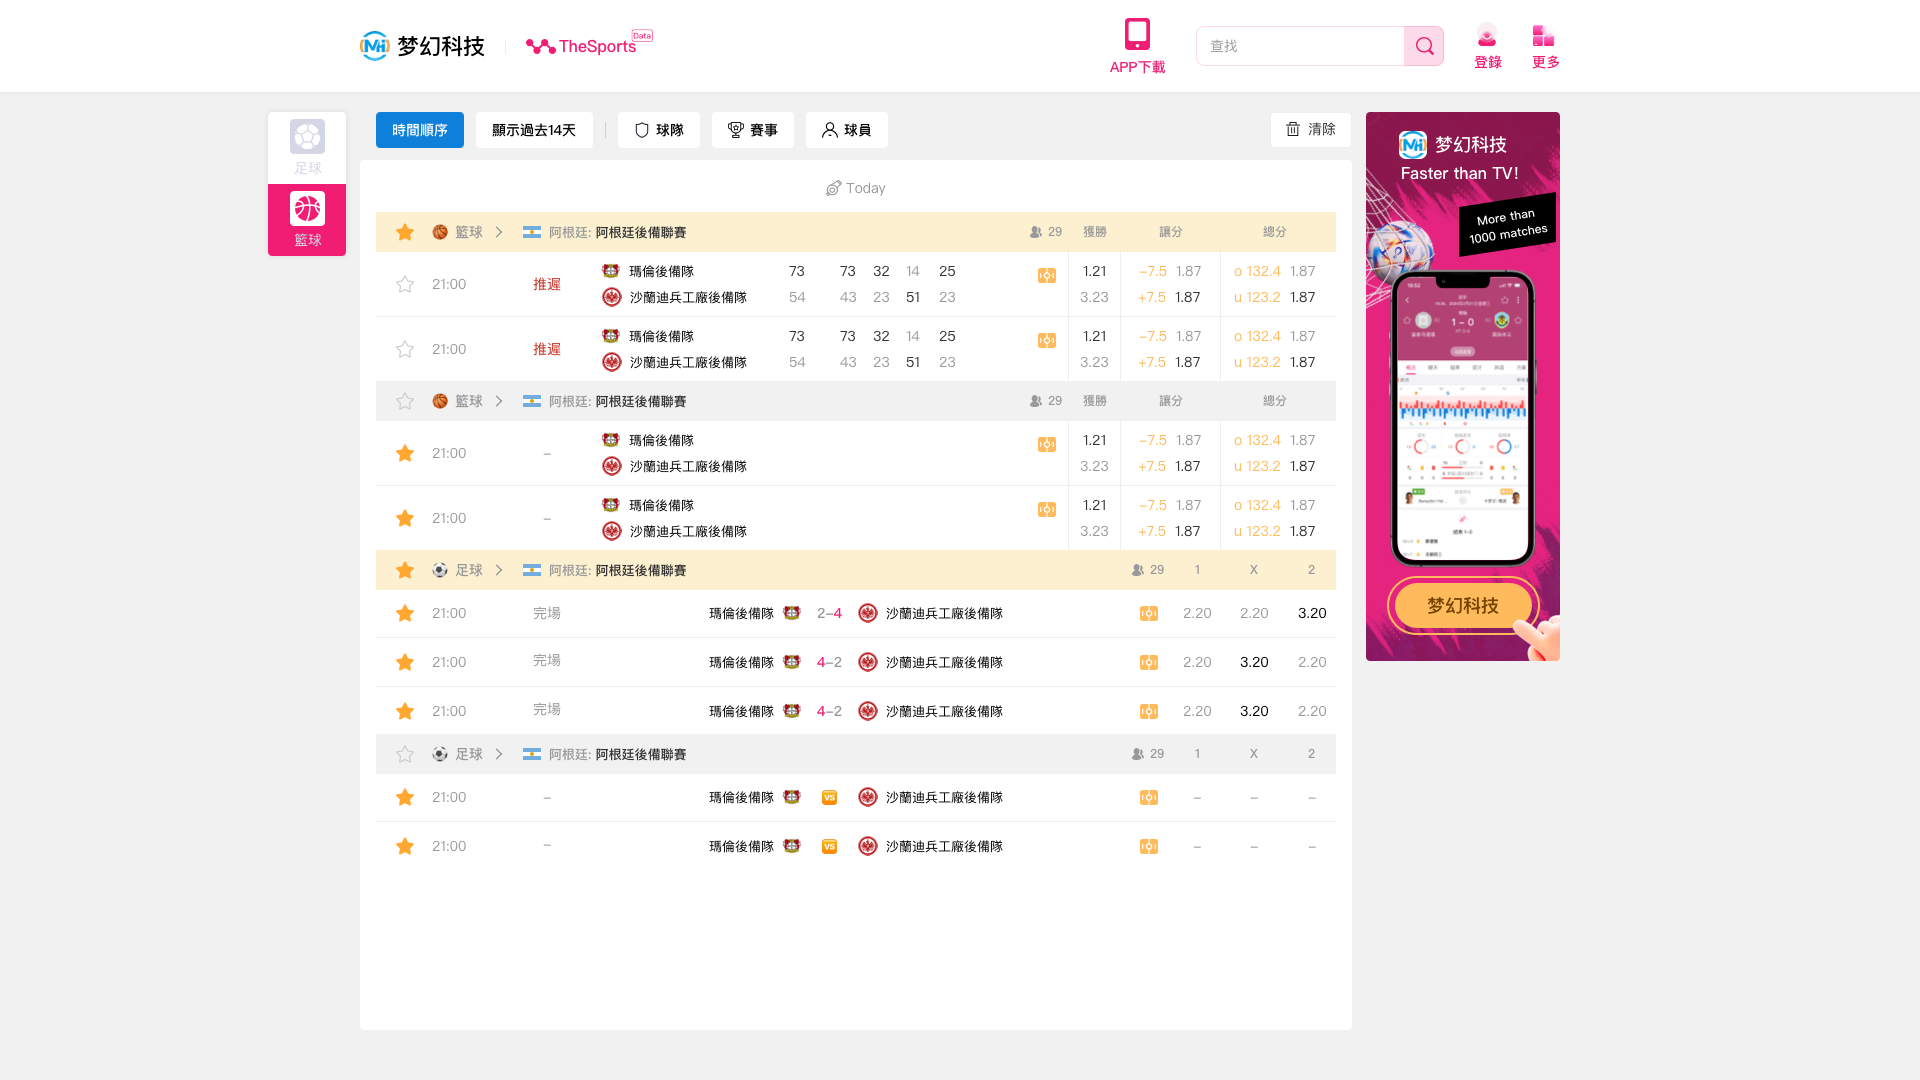Open the 球員 filter tab
The image size is (1920, 1080).
(x=846, y=129)
